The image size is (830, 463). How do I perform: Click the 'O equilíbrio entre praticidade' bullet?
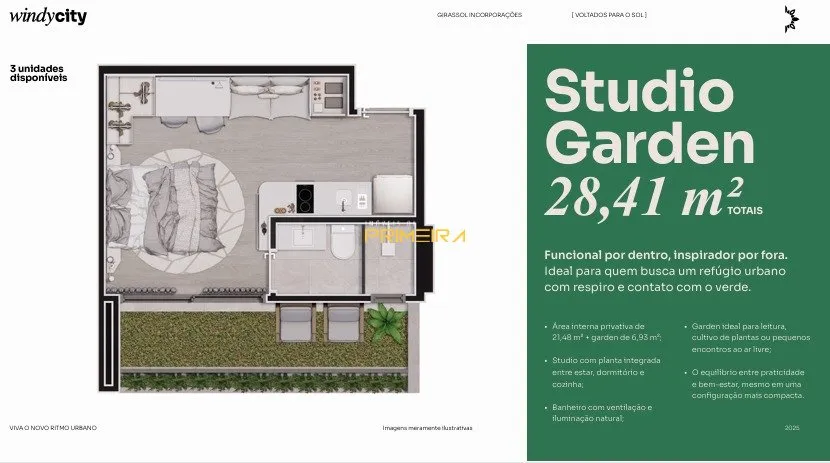pos(745,384)
